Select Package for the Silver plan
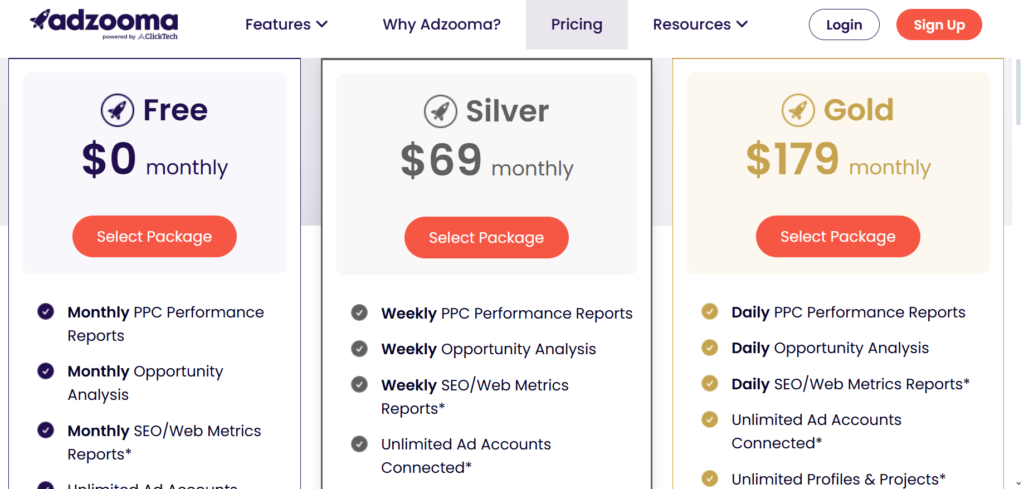Screen dimensions: 1024x489 point(487,238)
